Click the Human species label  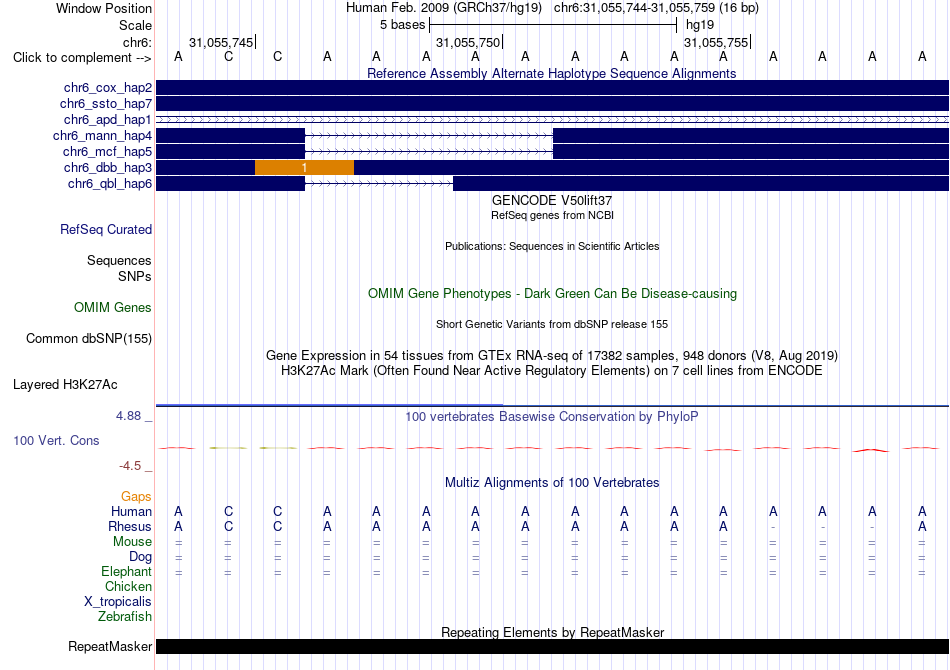pos(131,512)
